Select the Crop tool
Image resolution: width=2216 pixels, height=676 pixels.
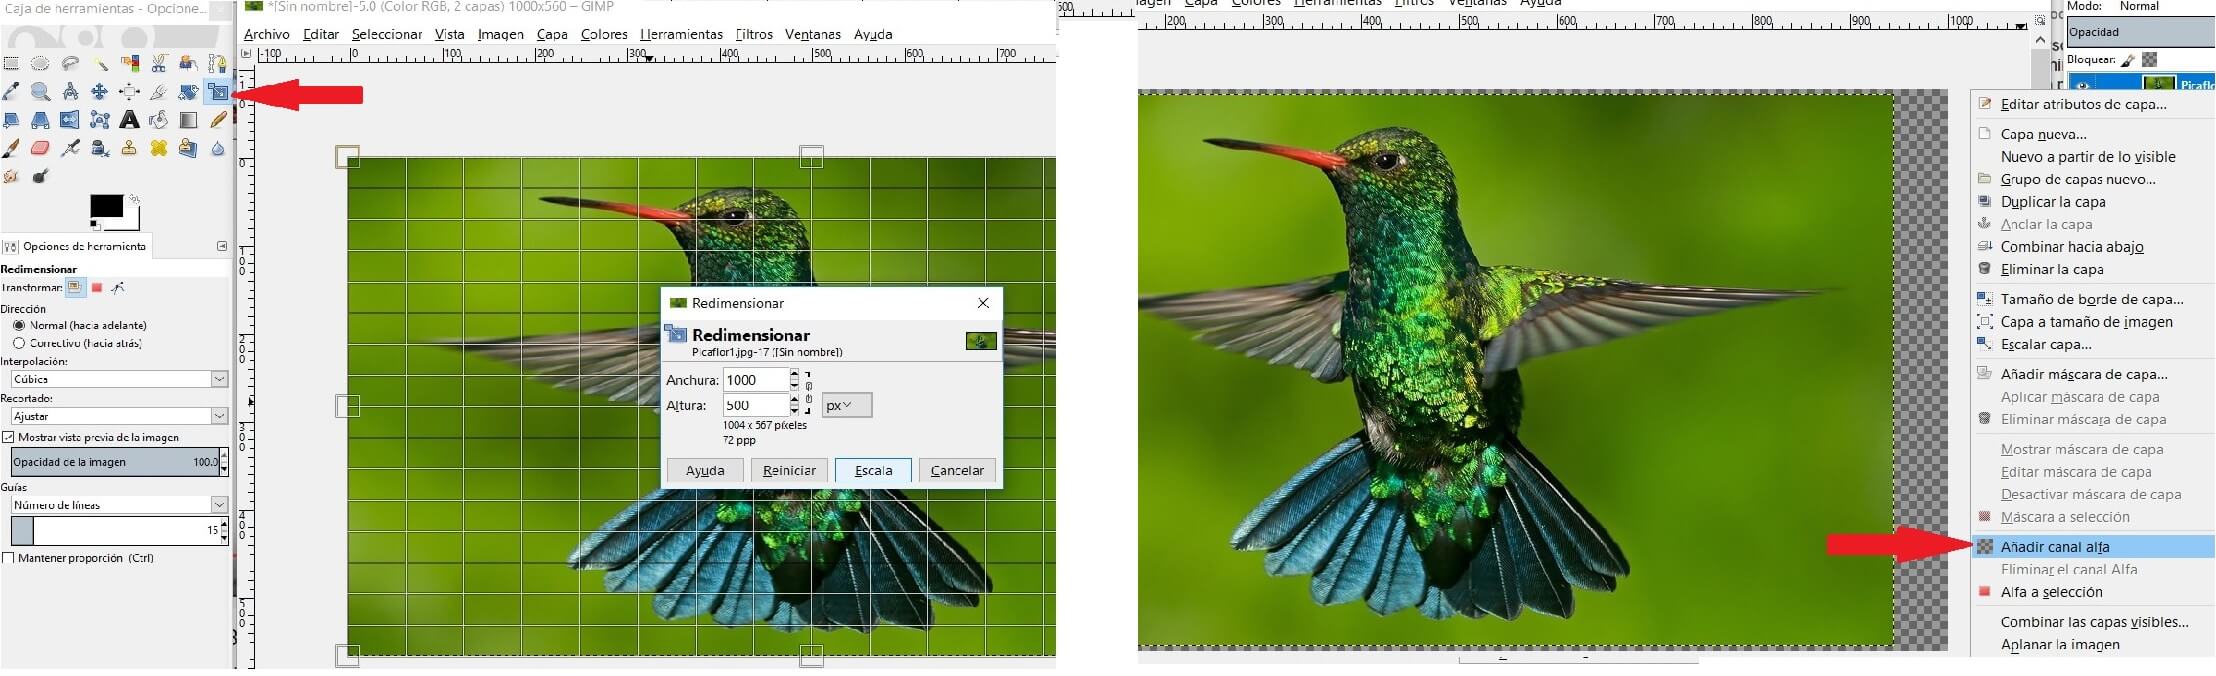tap(158, 92)
